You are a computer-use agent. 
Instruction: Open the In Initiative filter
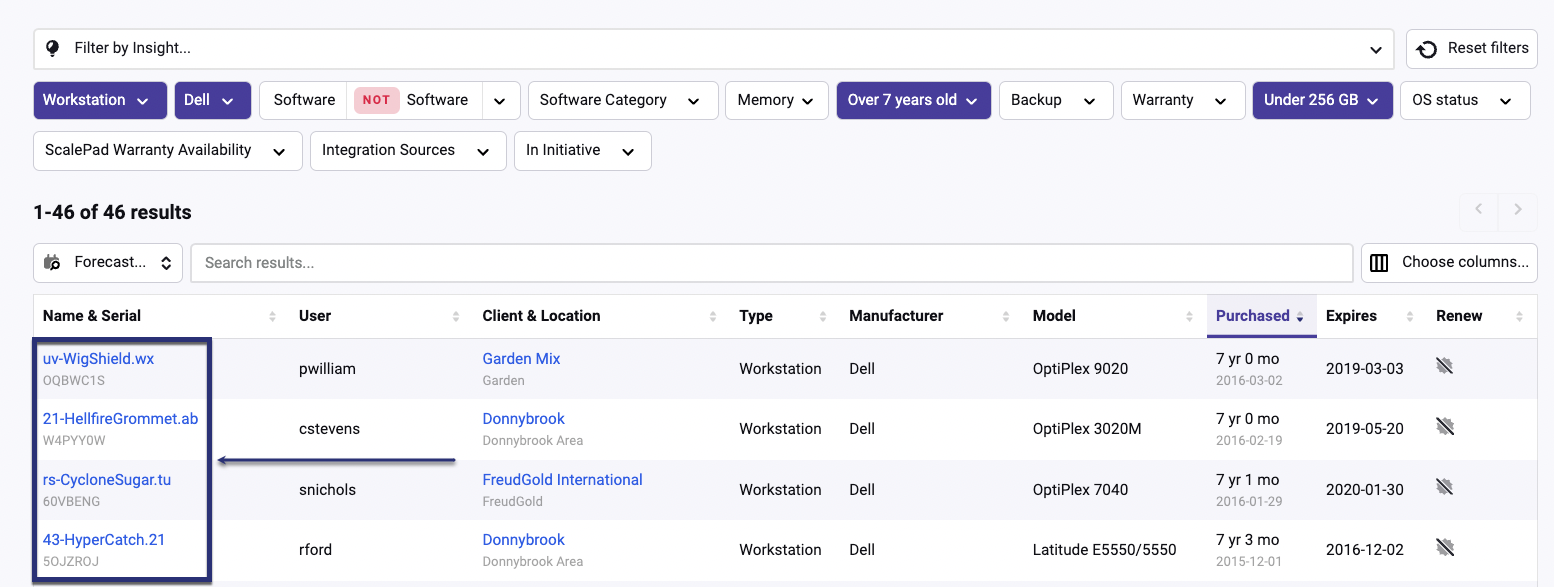click(x=583, y=151)
